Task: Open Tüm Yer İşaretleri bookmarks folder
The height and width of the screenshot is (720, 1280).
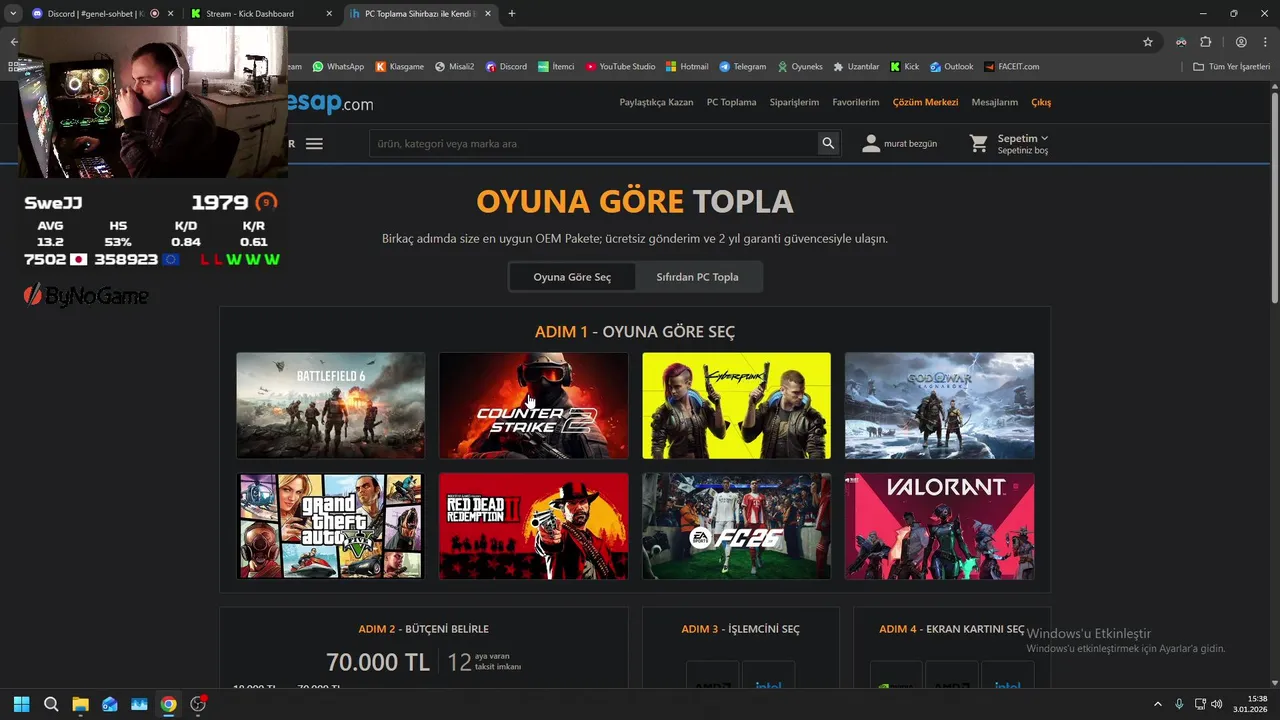Action: coord(1231,67)
